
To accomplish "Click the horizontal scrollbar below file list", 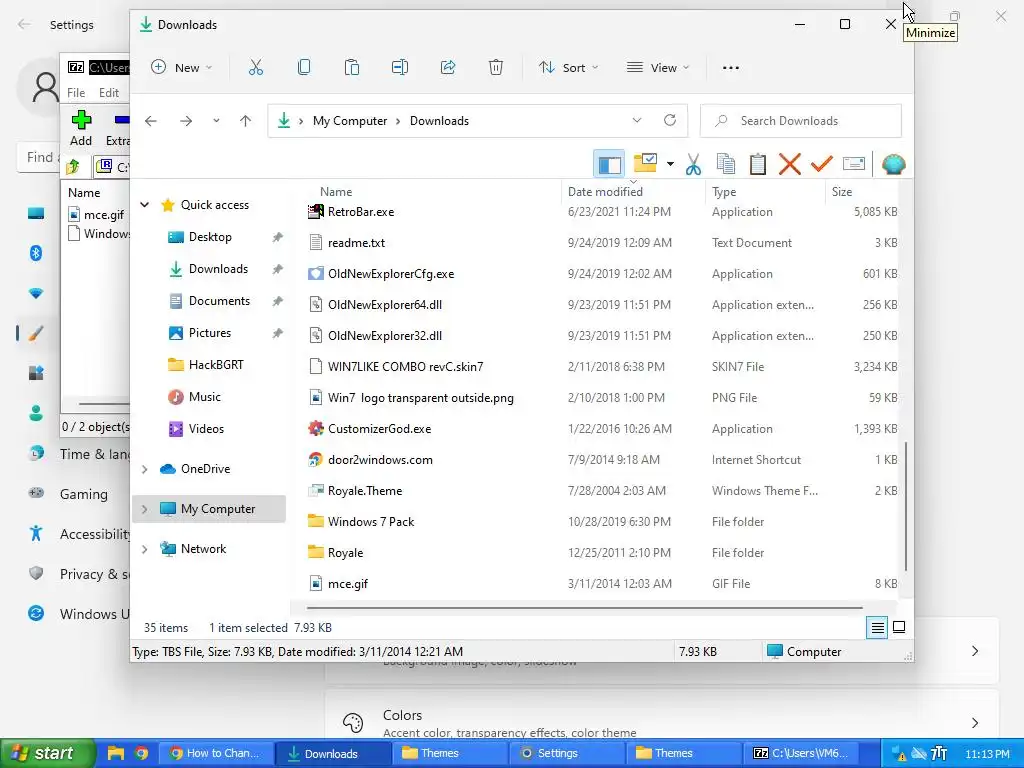I will [x=584, y=607].
